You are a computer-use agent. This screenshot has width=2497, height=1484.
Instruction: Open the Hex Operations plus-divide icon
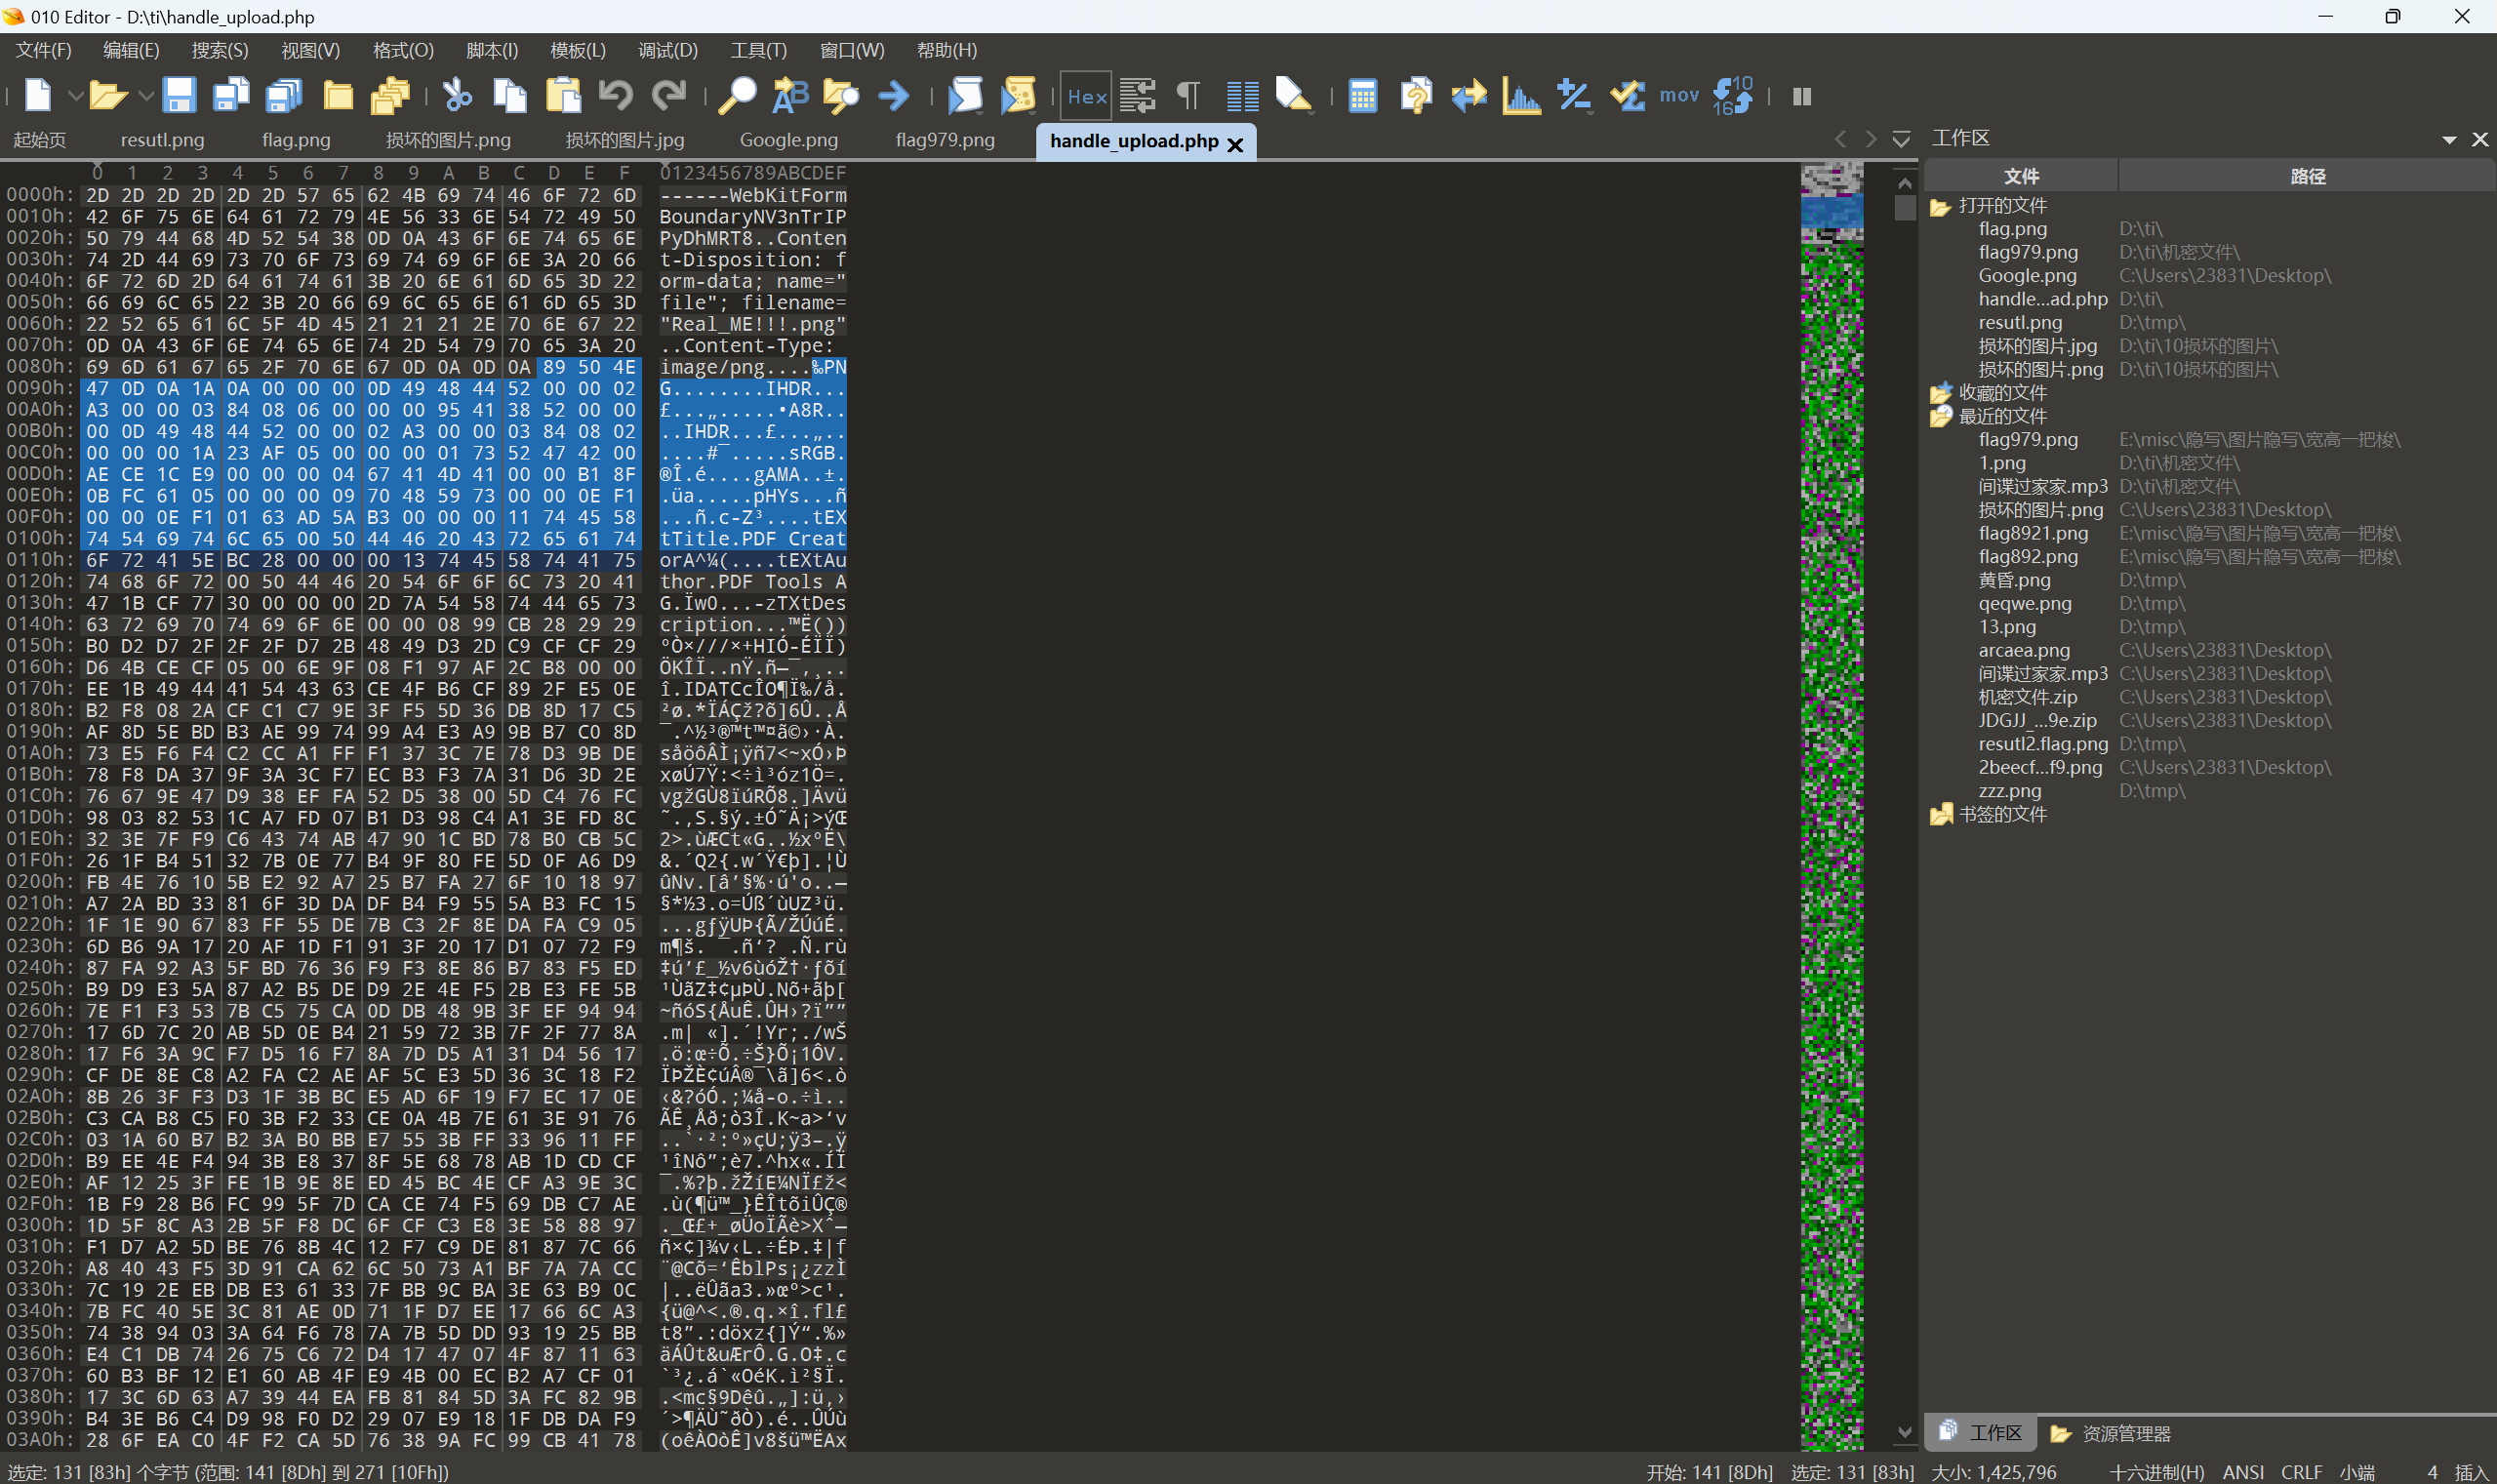(1575, 96)
